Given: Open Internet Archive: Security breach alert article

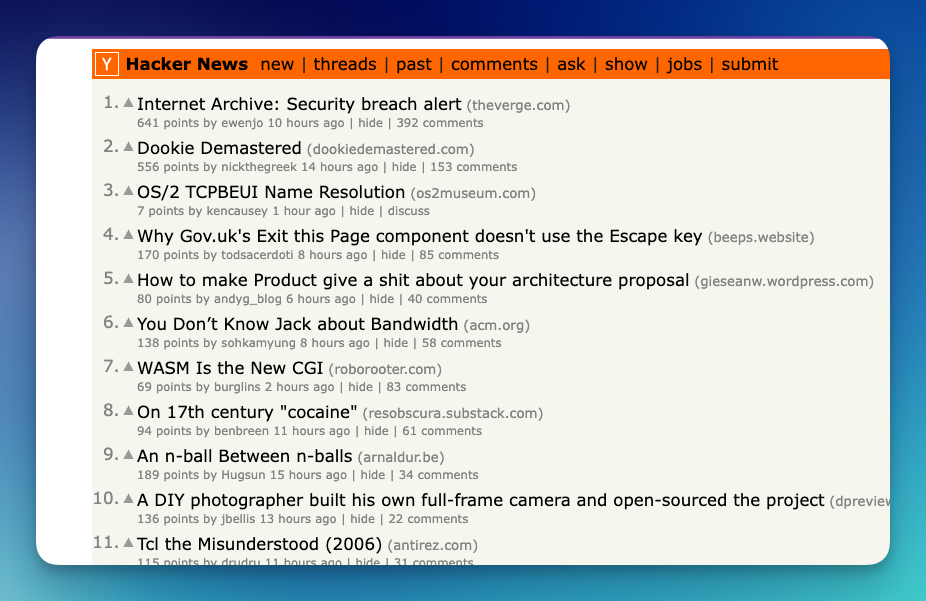Looking at the screenshot, I should coord(299,104).
